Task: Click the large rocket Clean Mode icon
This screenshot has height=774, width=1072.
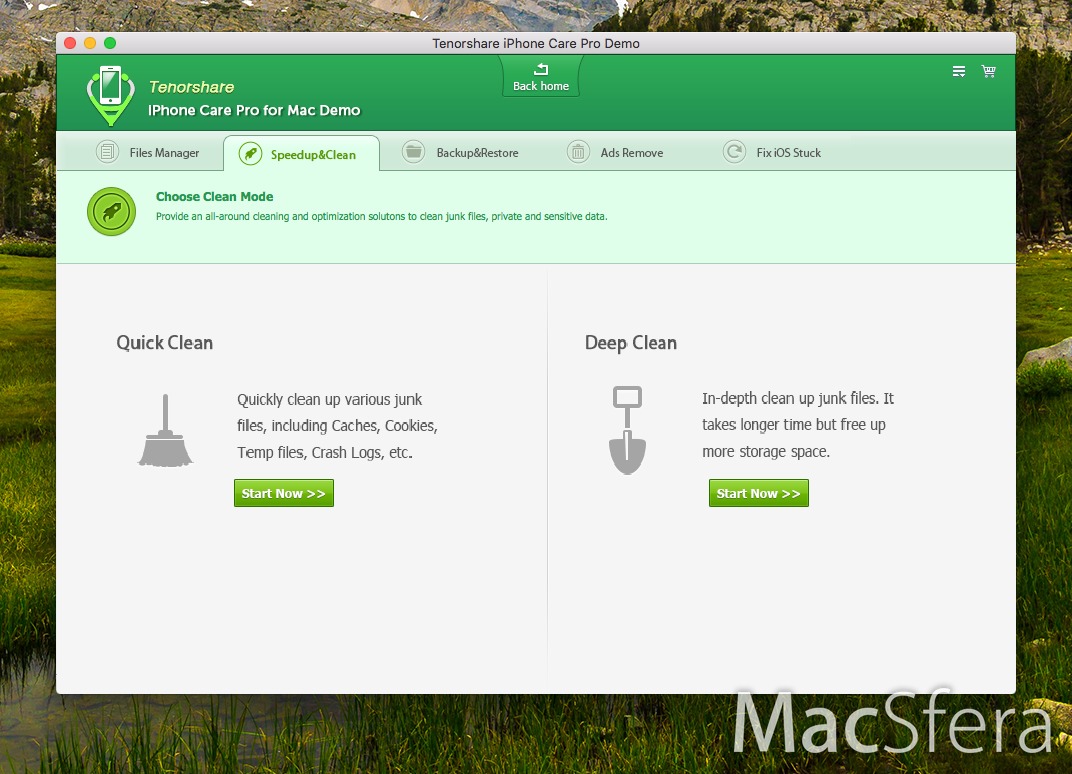Action: pyautogui.click(x=111, y=211)
